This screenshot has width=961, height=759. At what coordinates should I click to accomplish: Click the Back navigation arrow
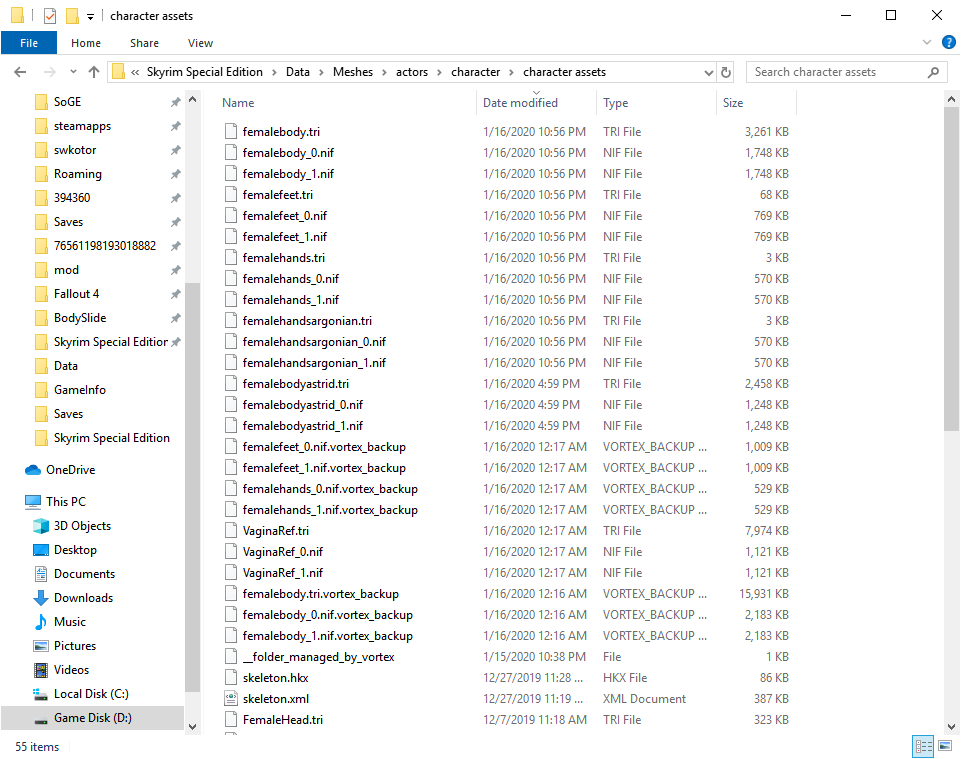pyautogui.click(x=20, y=72)
